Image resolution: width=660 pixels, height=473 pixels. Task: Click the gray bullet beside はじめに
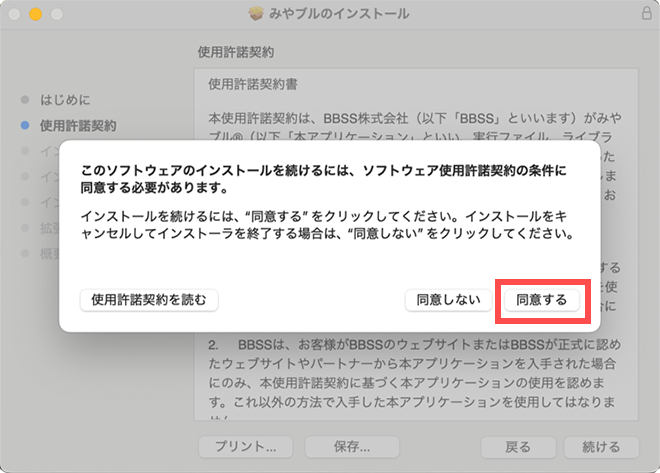[x=25, y=100]
